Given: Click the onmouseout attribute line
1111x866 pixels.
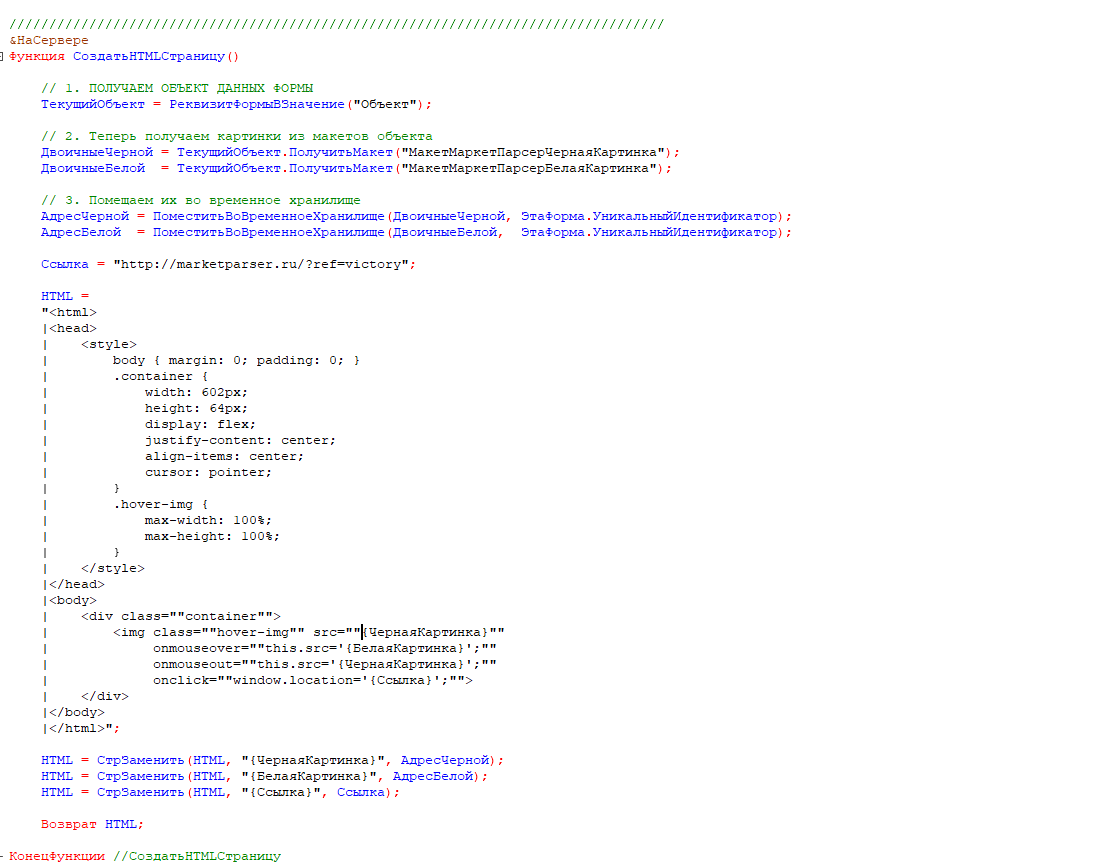Looking at the screenshot, I should 325,664.
